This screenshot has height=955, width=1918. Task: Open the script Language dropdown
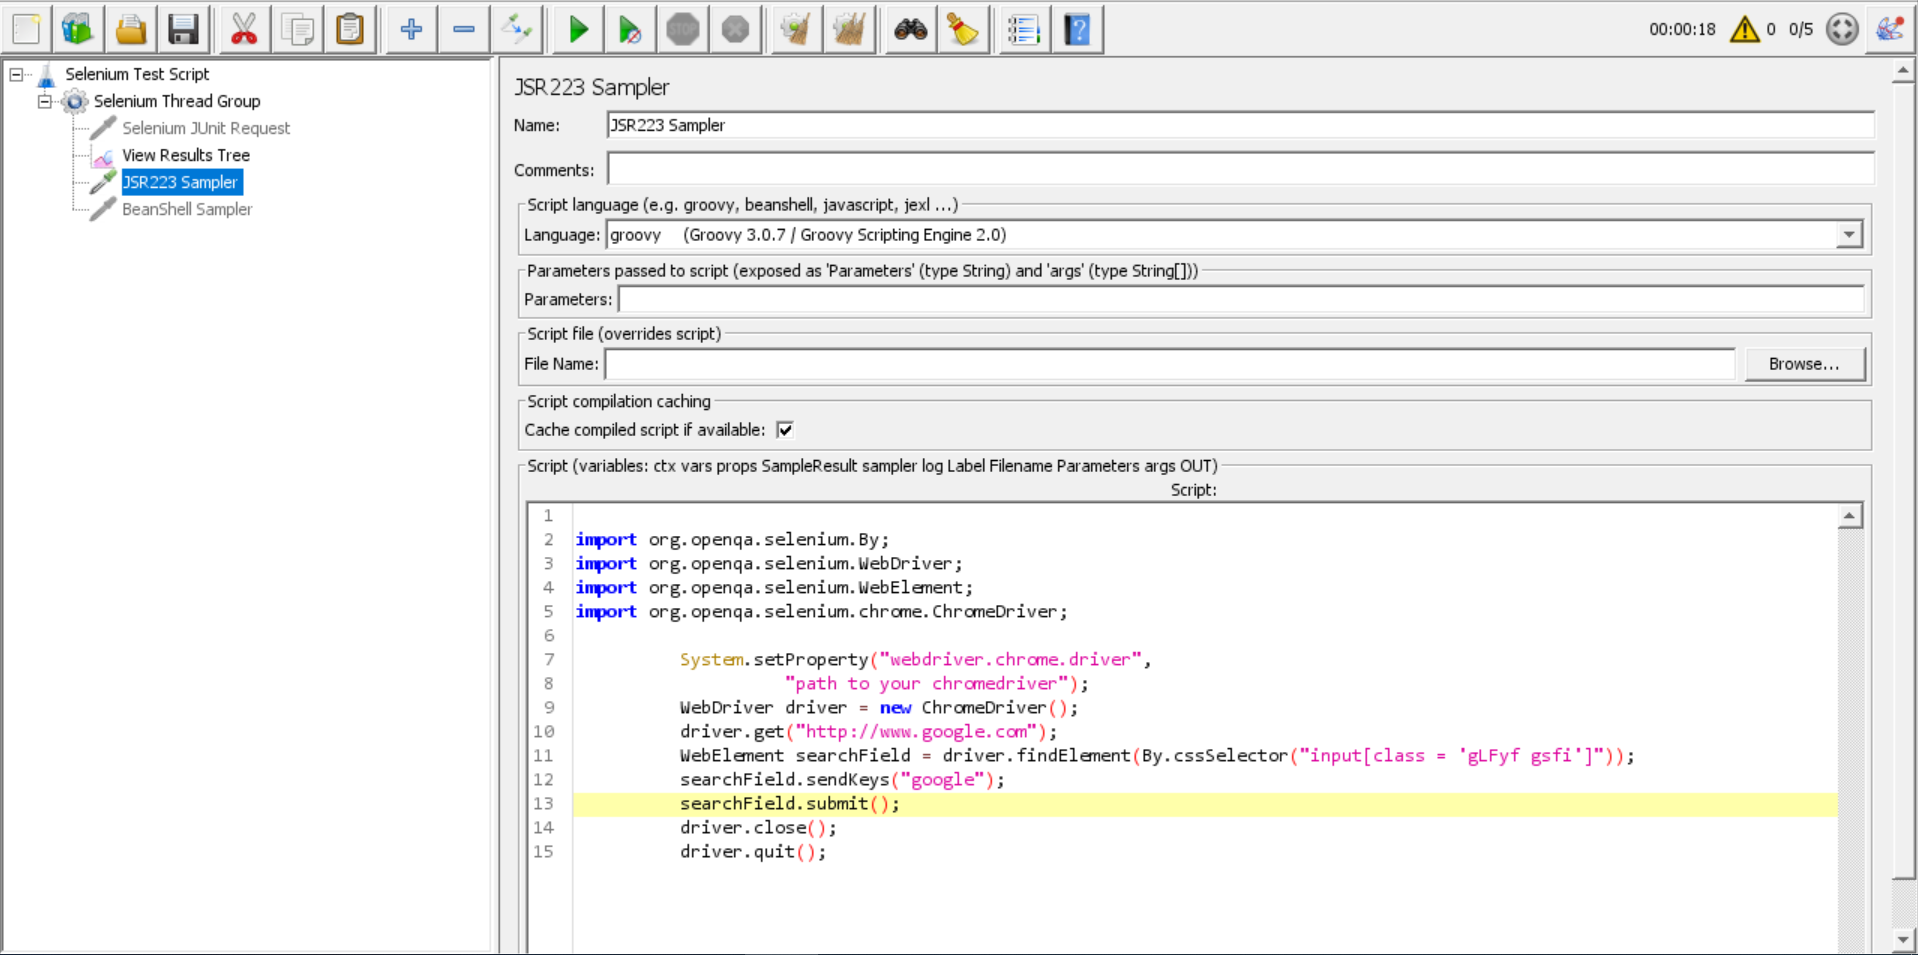pos(1849,235)
